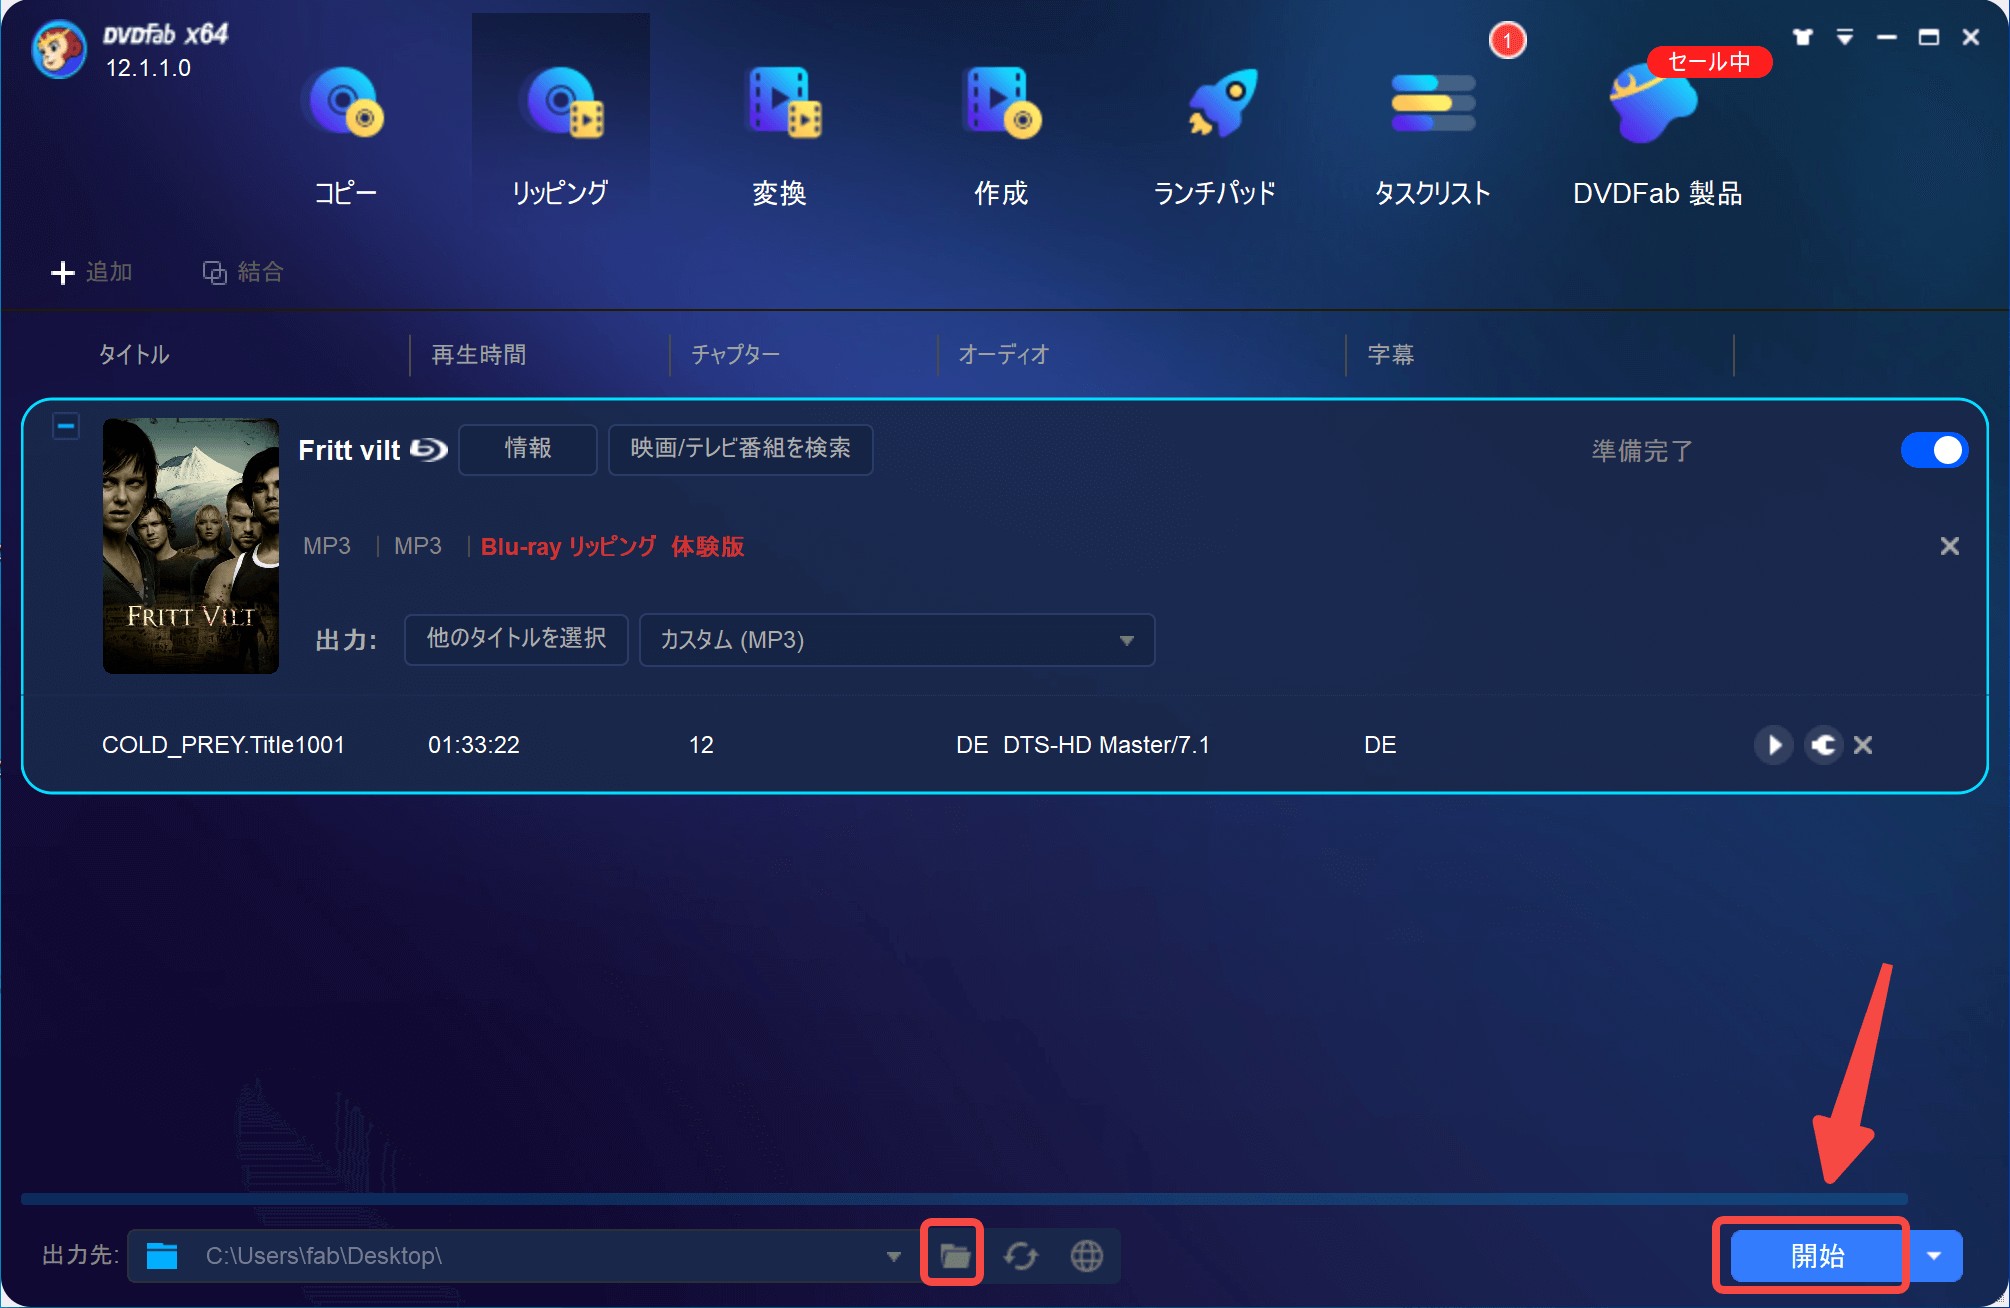Image resolution: width=2010 pixels, height=1308 pixels.
Task: Open advanced settings wrench for Title1001
Action: [1824, 745]
